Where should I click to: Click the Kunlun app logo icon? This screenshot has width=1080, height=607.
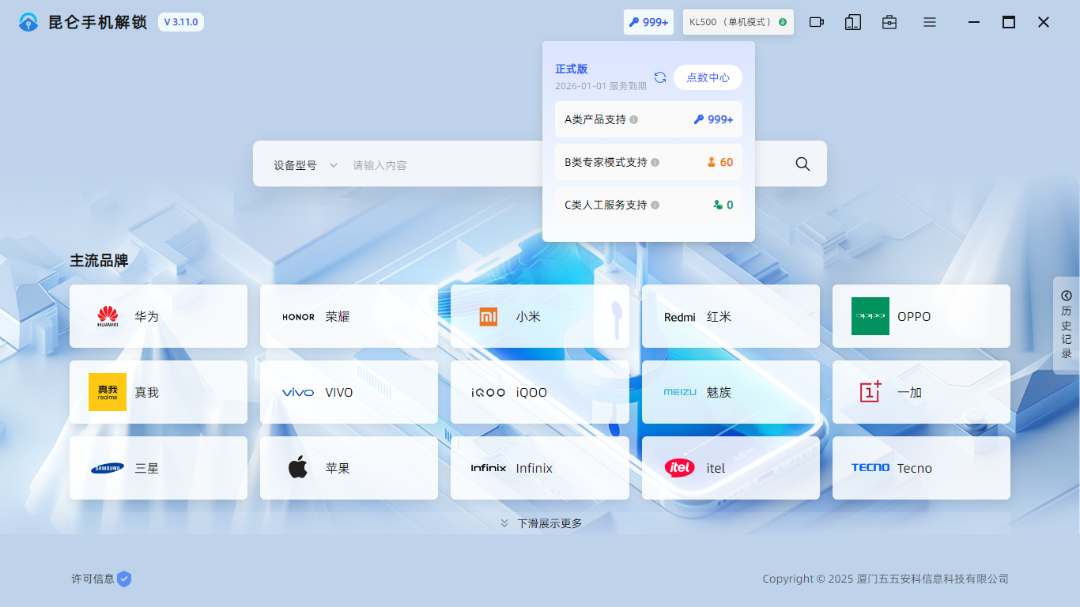(28, 22)
